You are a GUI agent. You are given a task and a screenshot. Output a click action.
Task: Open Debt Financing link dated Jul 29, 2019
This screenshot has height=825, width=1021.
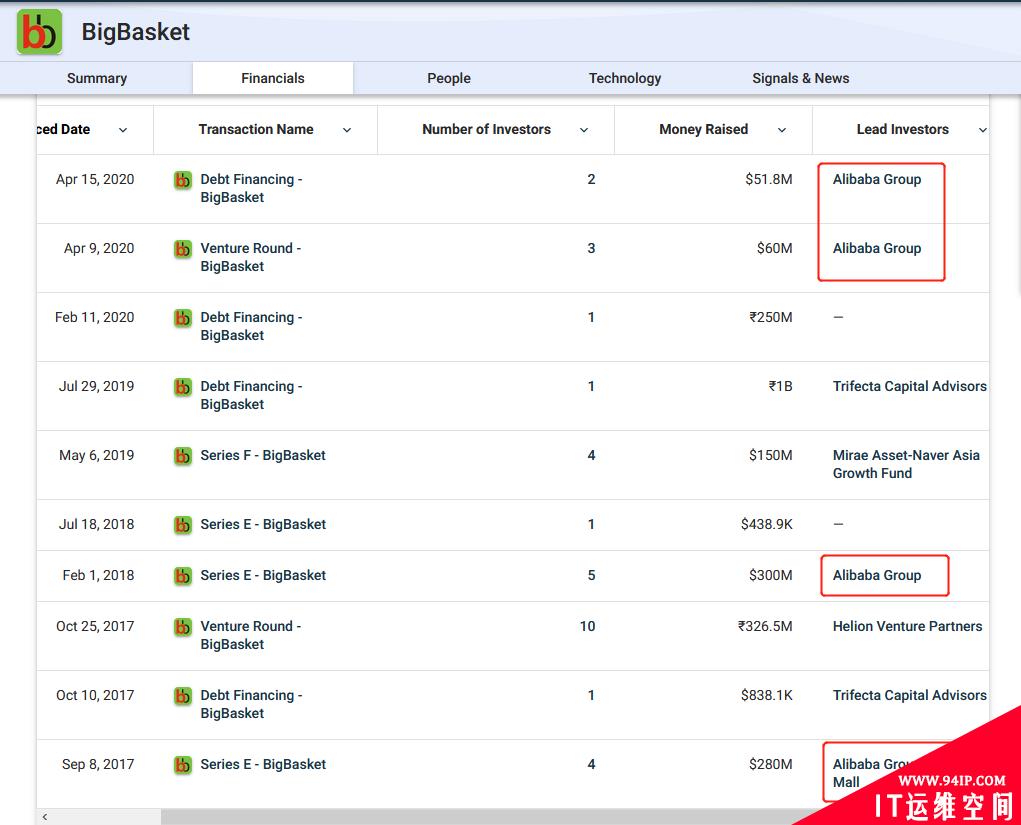251,395
